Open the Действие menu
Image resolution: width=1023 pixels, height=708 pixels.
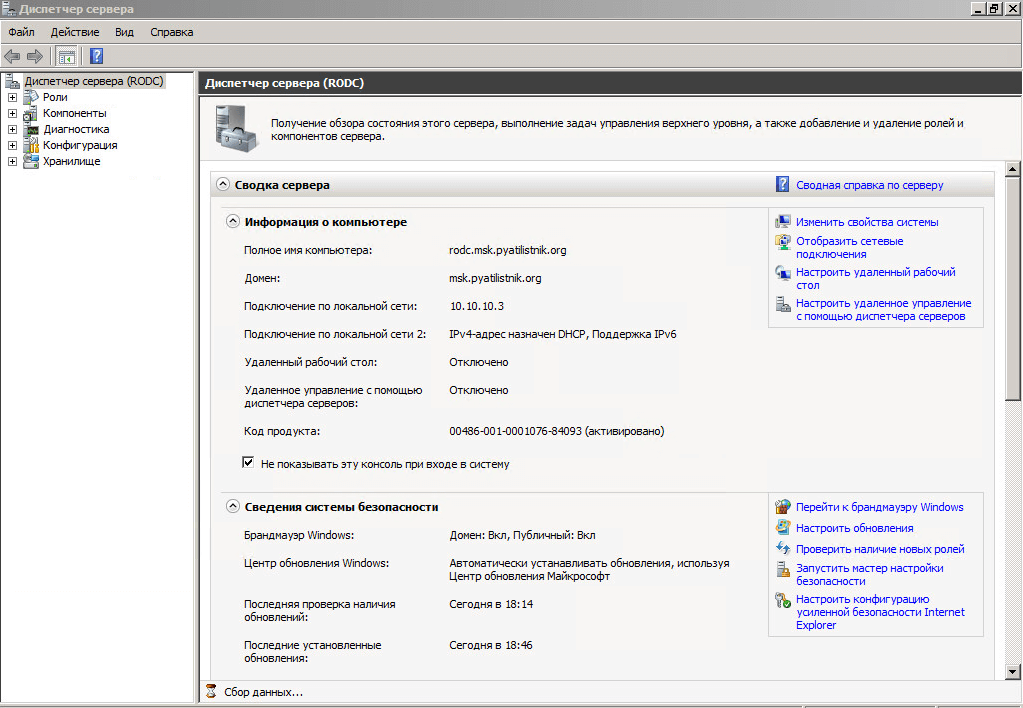(74, 32)
